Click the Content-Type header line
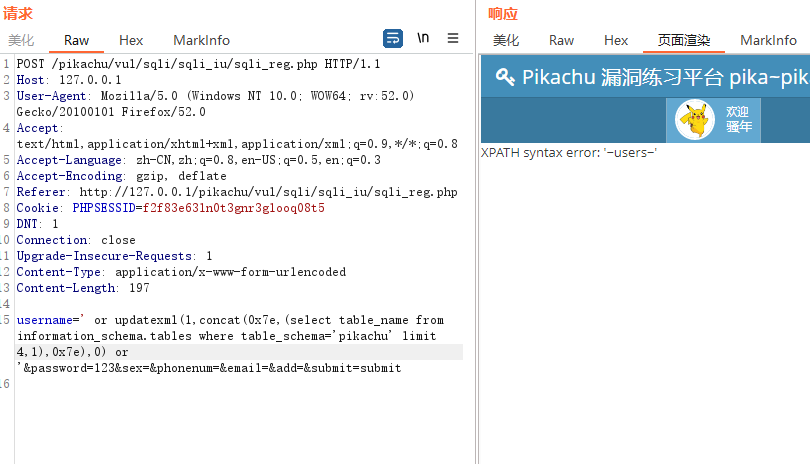Viewport: 810px width, 464px height. tap(181, 272)
